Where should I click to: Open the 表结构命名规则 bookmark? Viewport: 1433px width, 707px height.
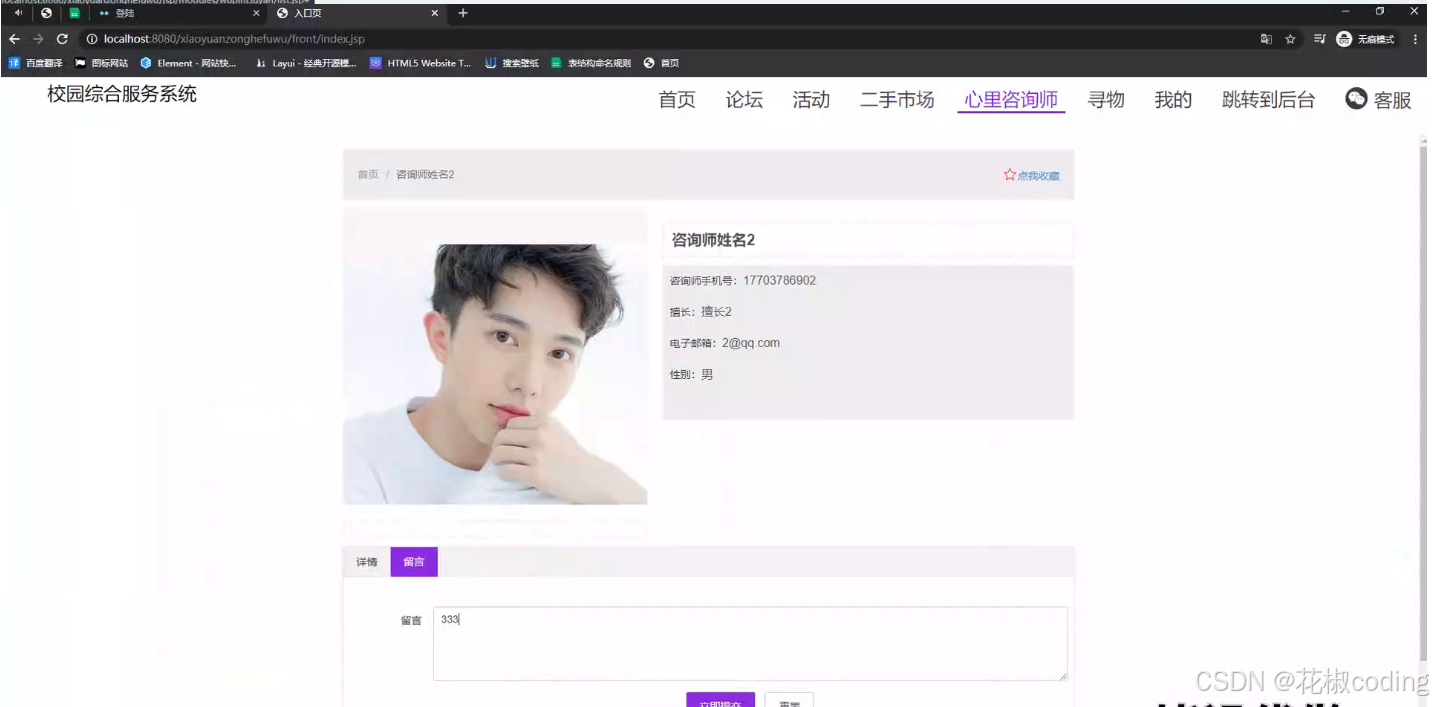point(591,63)
